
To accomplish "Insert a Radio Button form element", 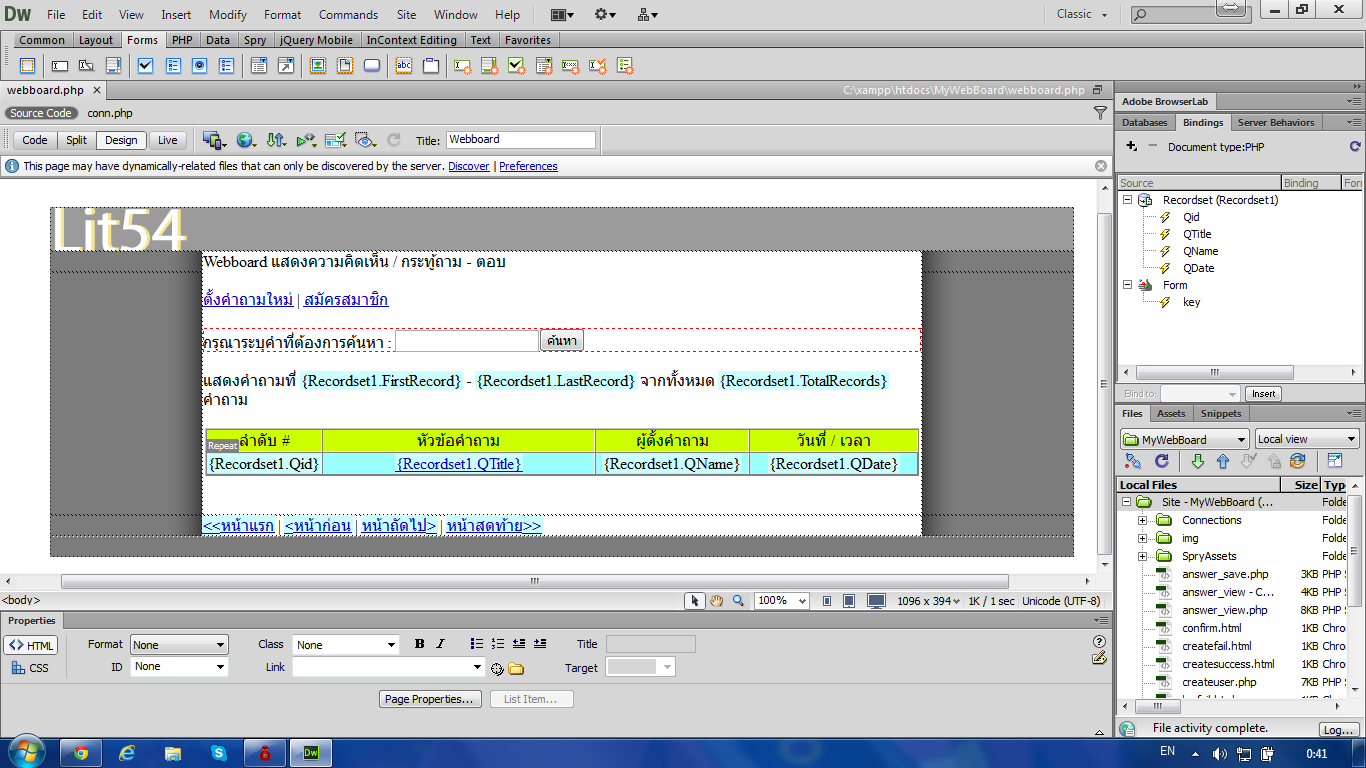I will tap(199, 66).
